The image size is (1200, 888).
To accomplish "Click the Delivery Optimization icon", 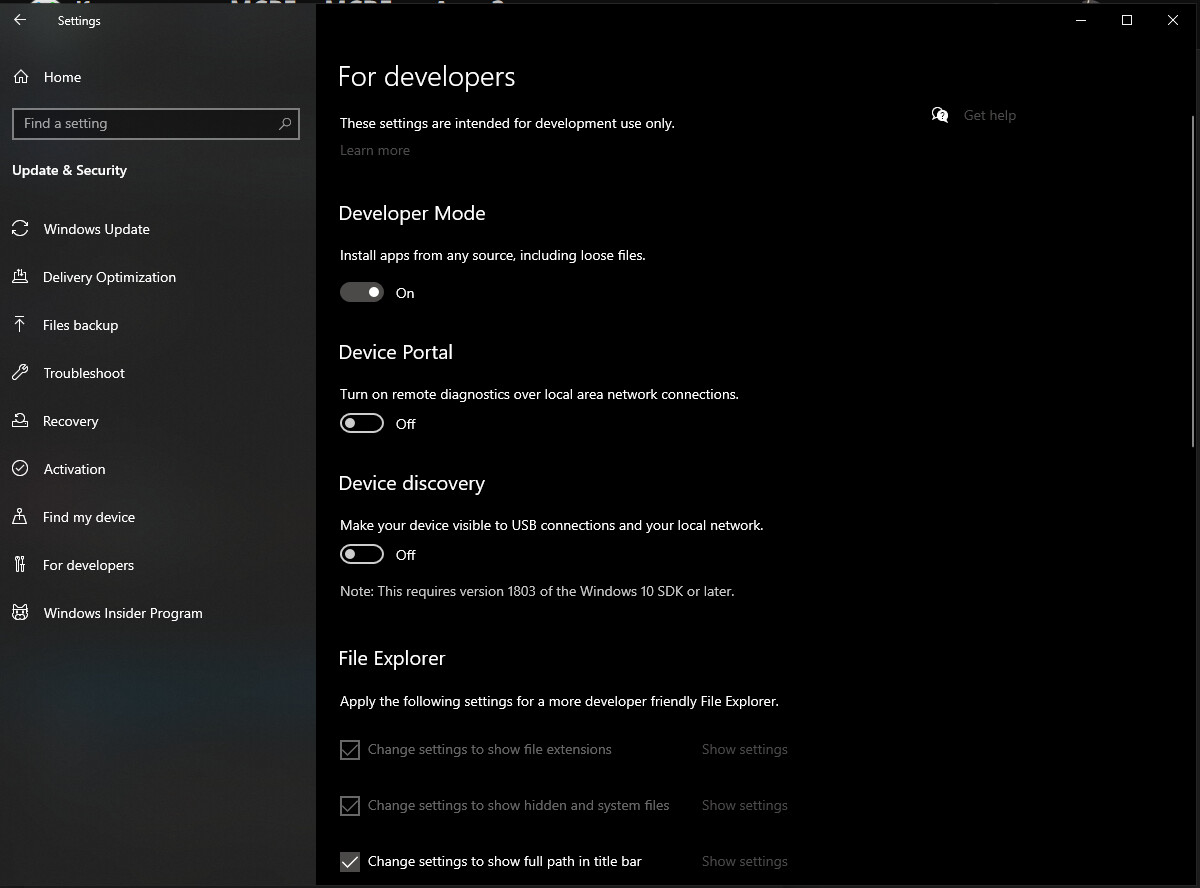I will click(20, 277).
